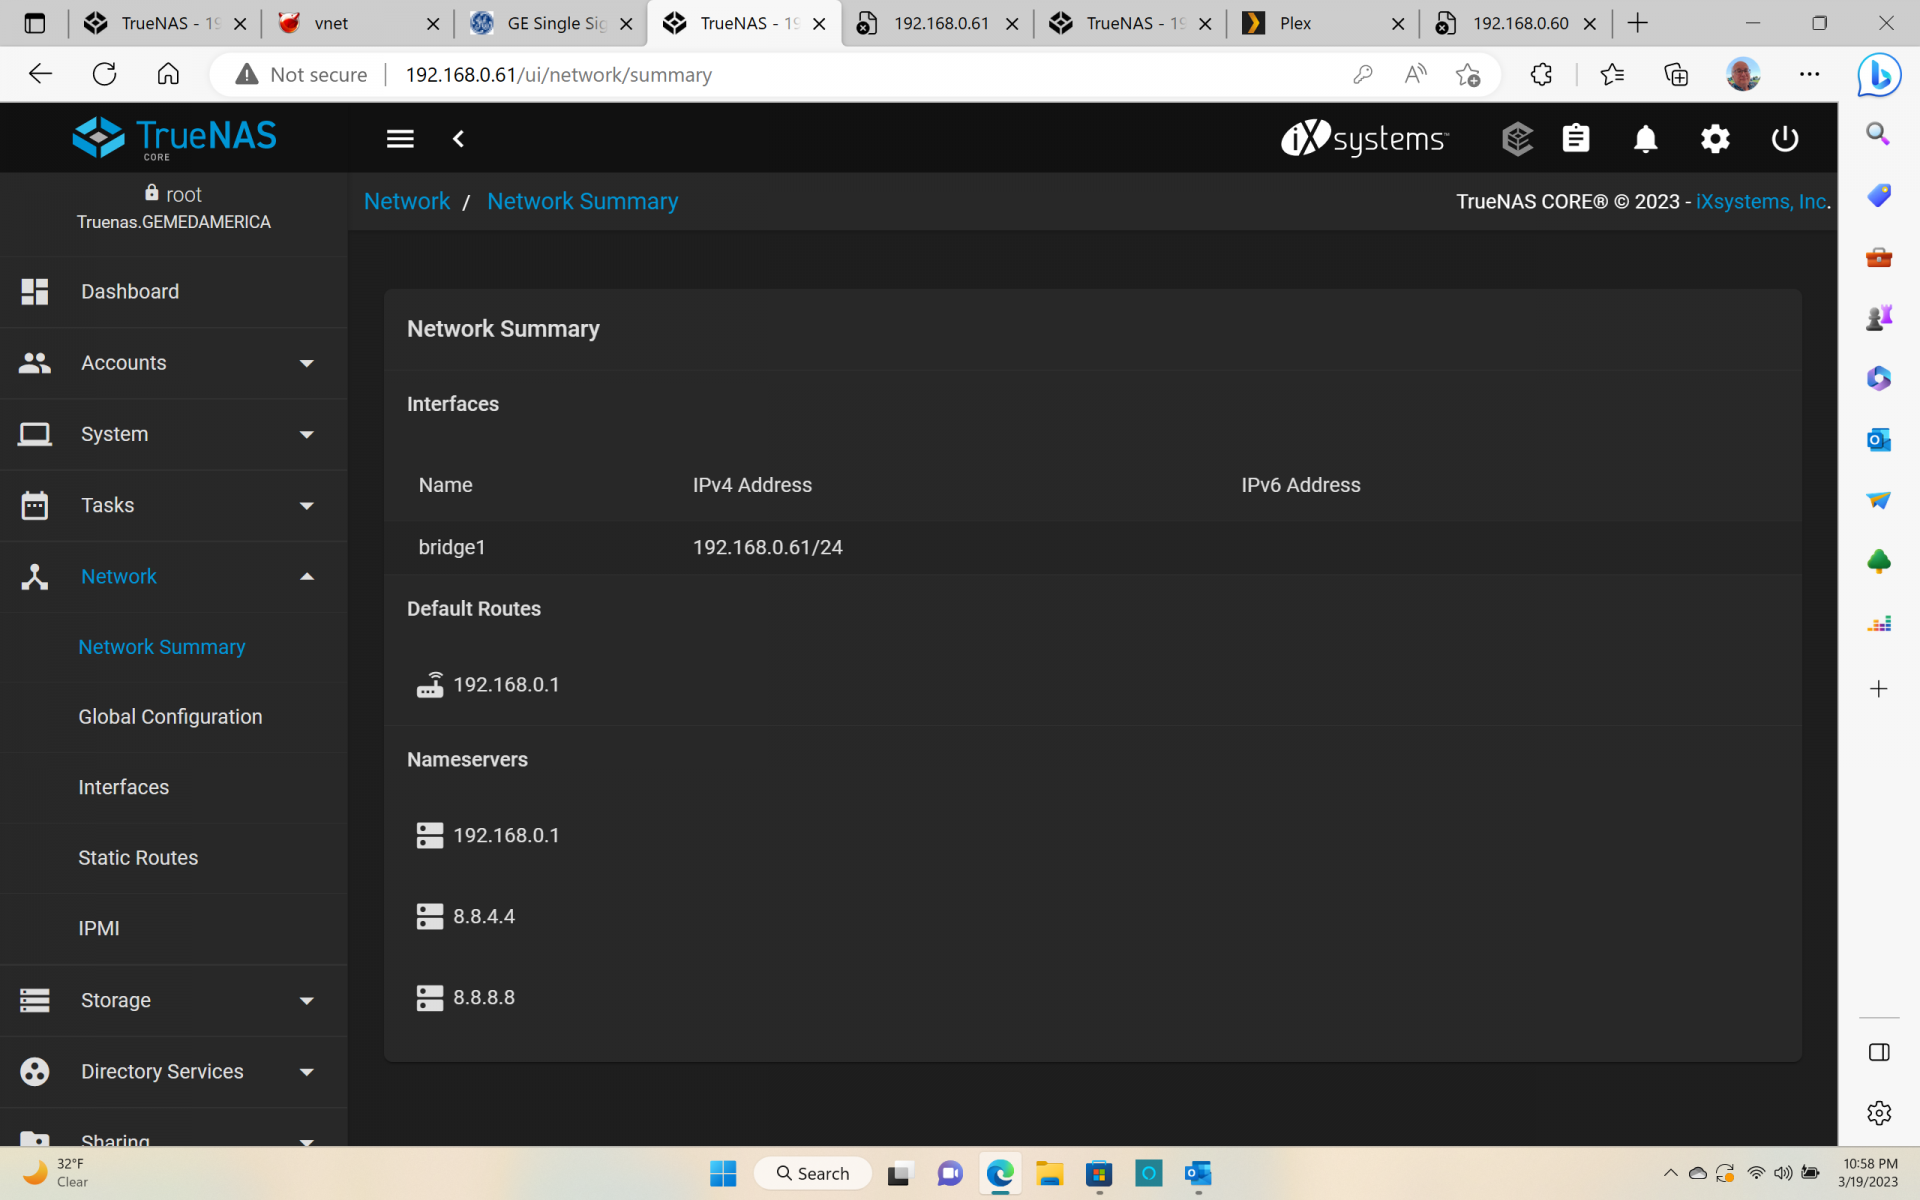Screen dimensions: 1920x1200
Task: Switch to the Plex browser tab
Action: pos(1295,23)
